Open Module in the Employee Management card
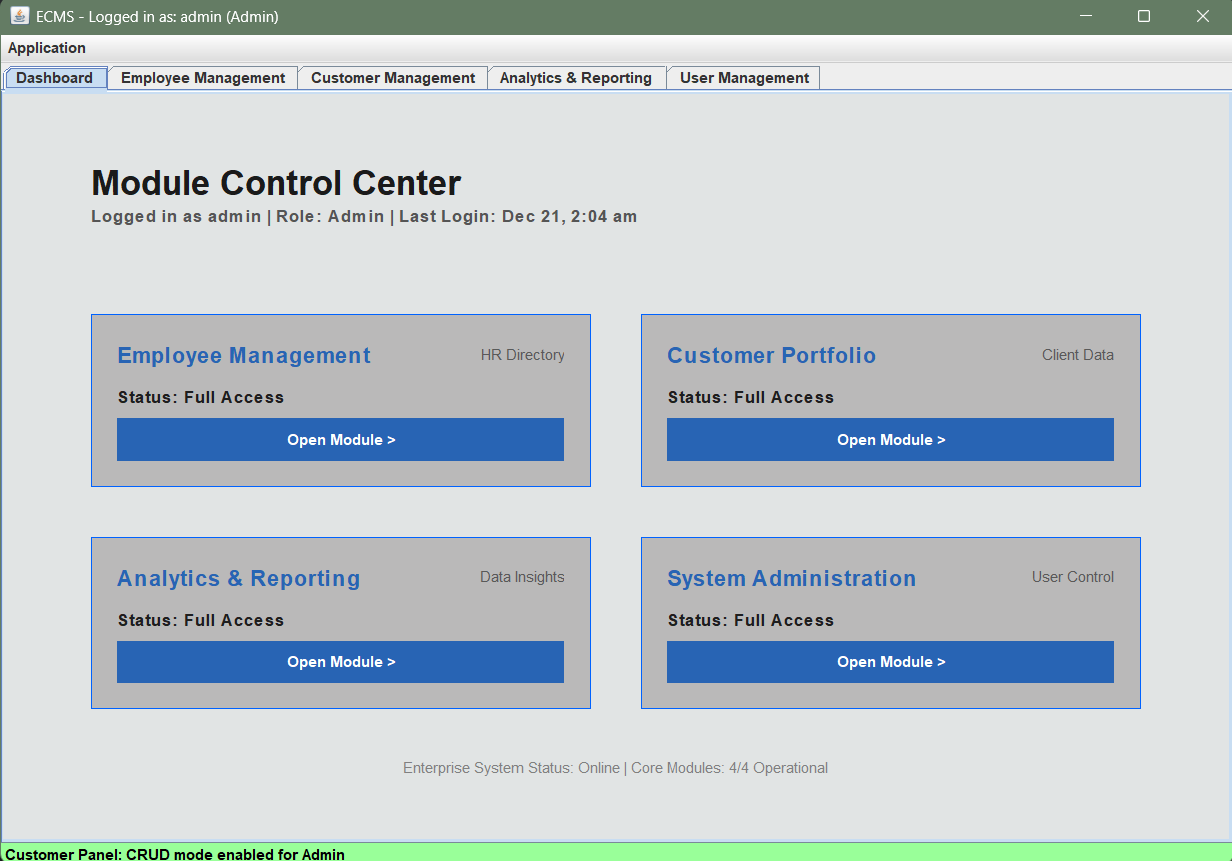The width and height of the screenshot is (1232, 861). pos(340,440)
